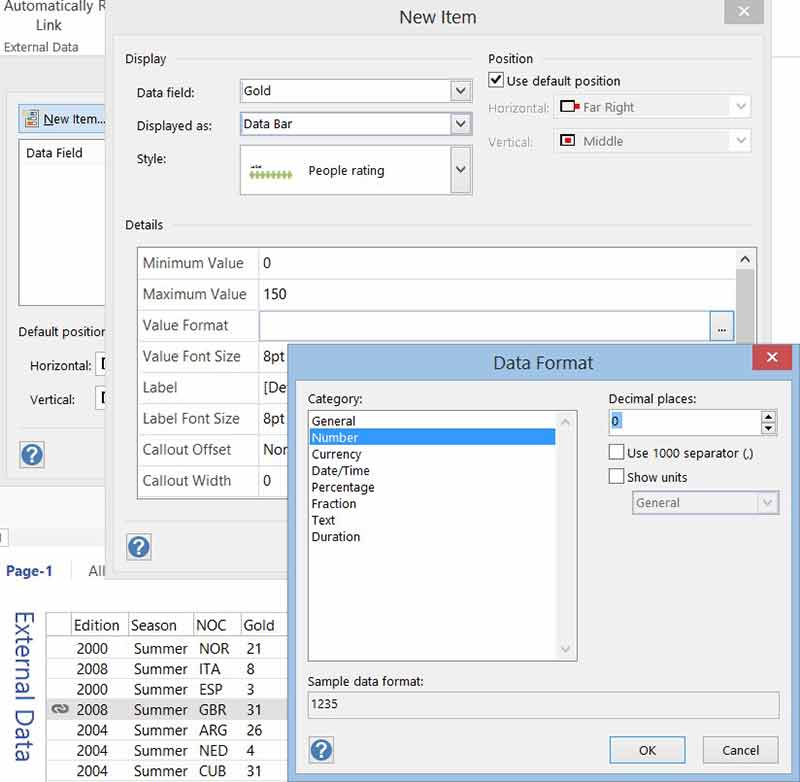Click the Season column header

tap(160, 625)
